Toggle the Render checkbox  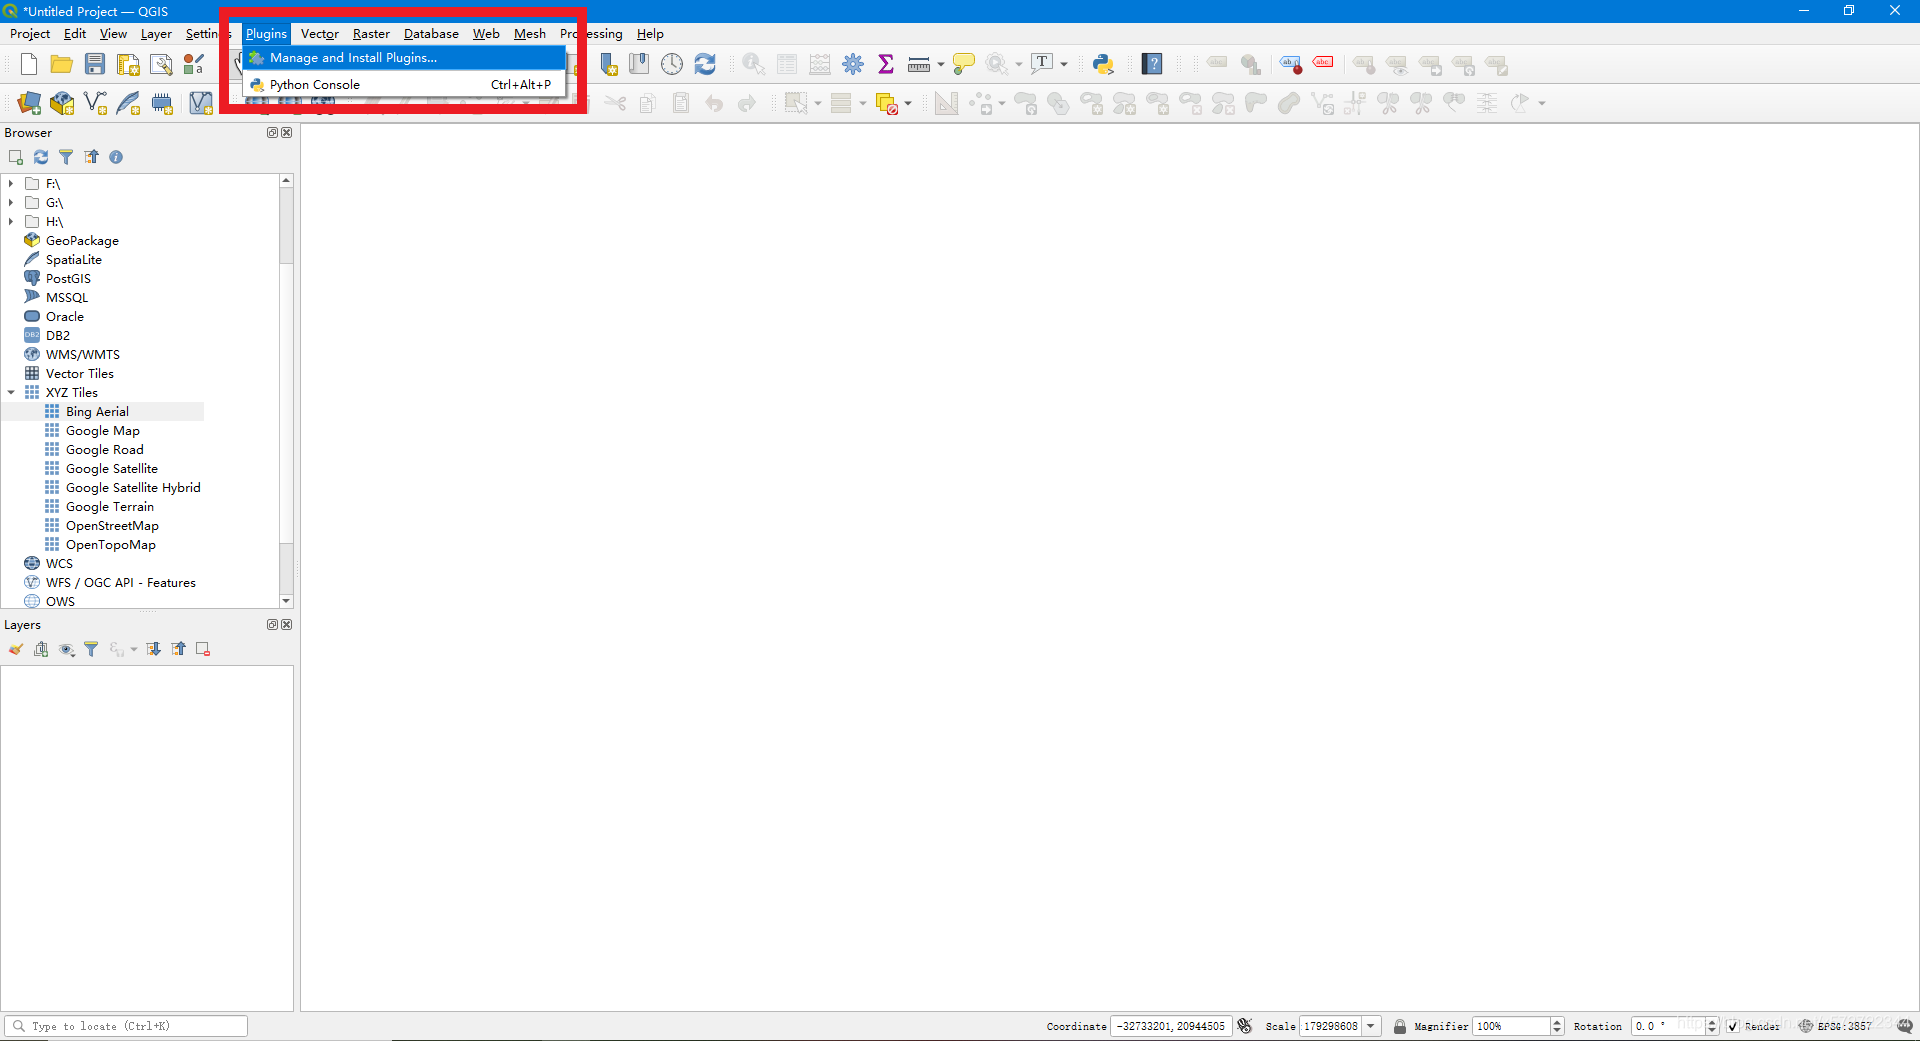pyautogui.click(x=1733, y=1027)
